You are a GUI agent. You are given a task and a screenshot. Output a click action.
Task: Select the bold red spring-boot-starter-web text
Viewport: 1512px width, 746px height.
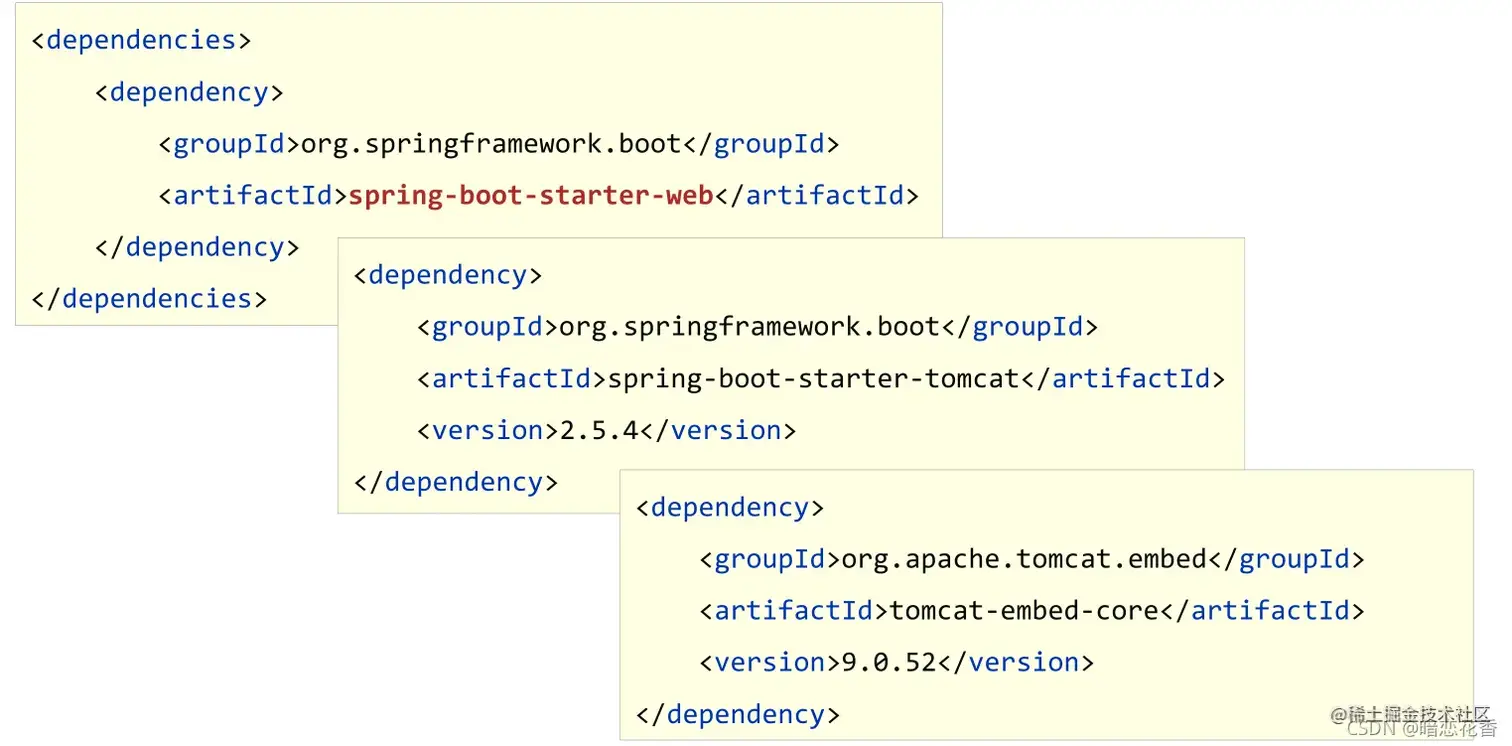tap(530, 195)
